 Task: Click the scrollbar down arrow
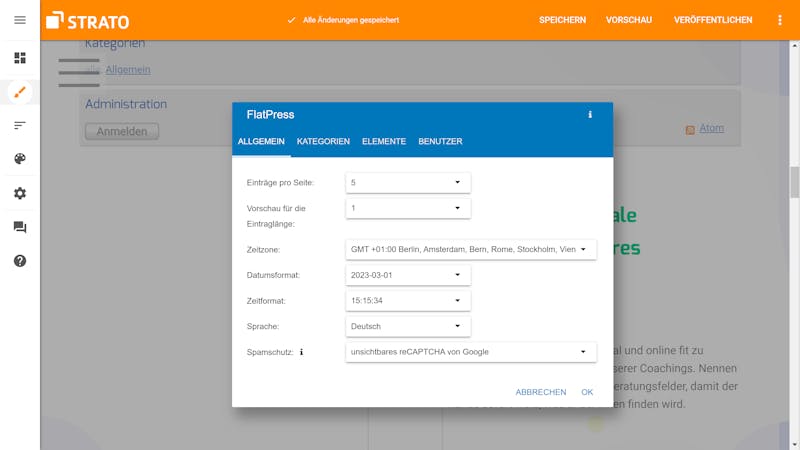[x=795, y=445]
